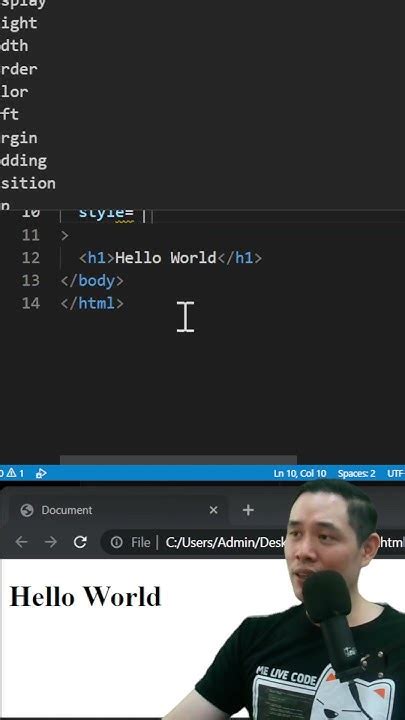Click the site info icon before File

click(x=117, y=542)
